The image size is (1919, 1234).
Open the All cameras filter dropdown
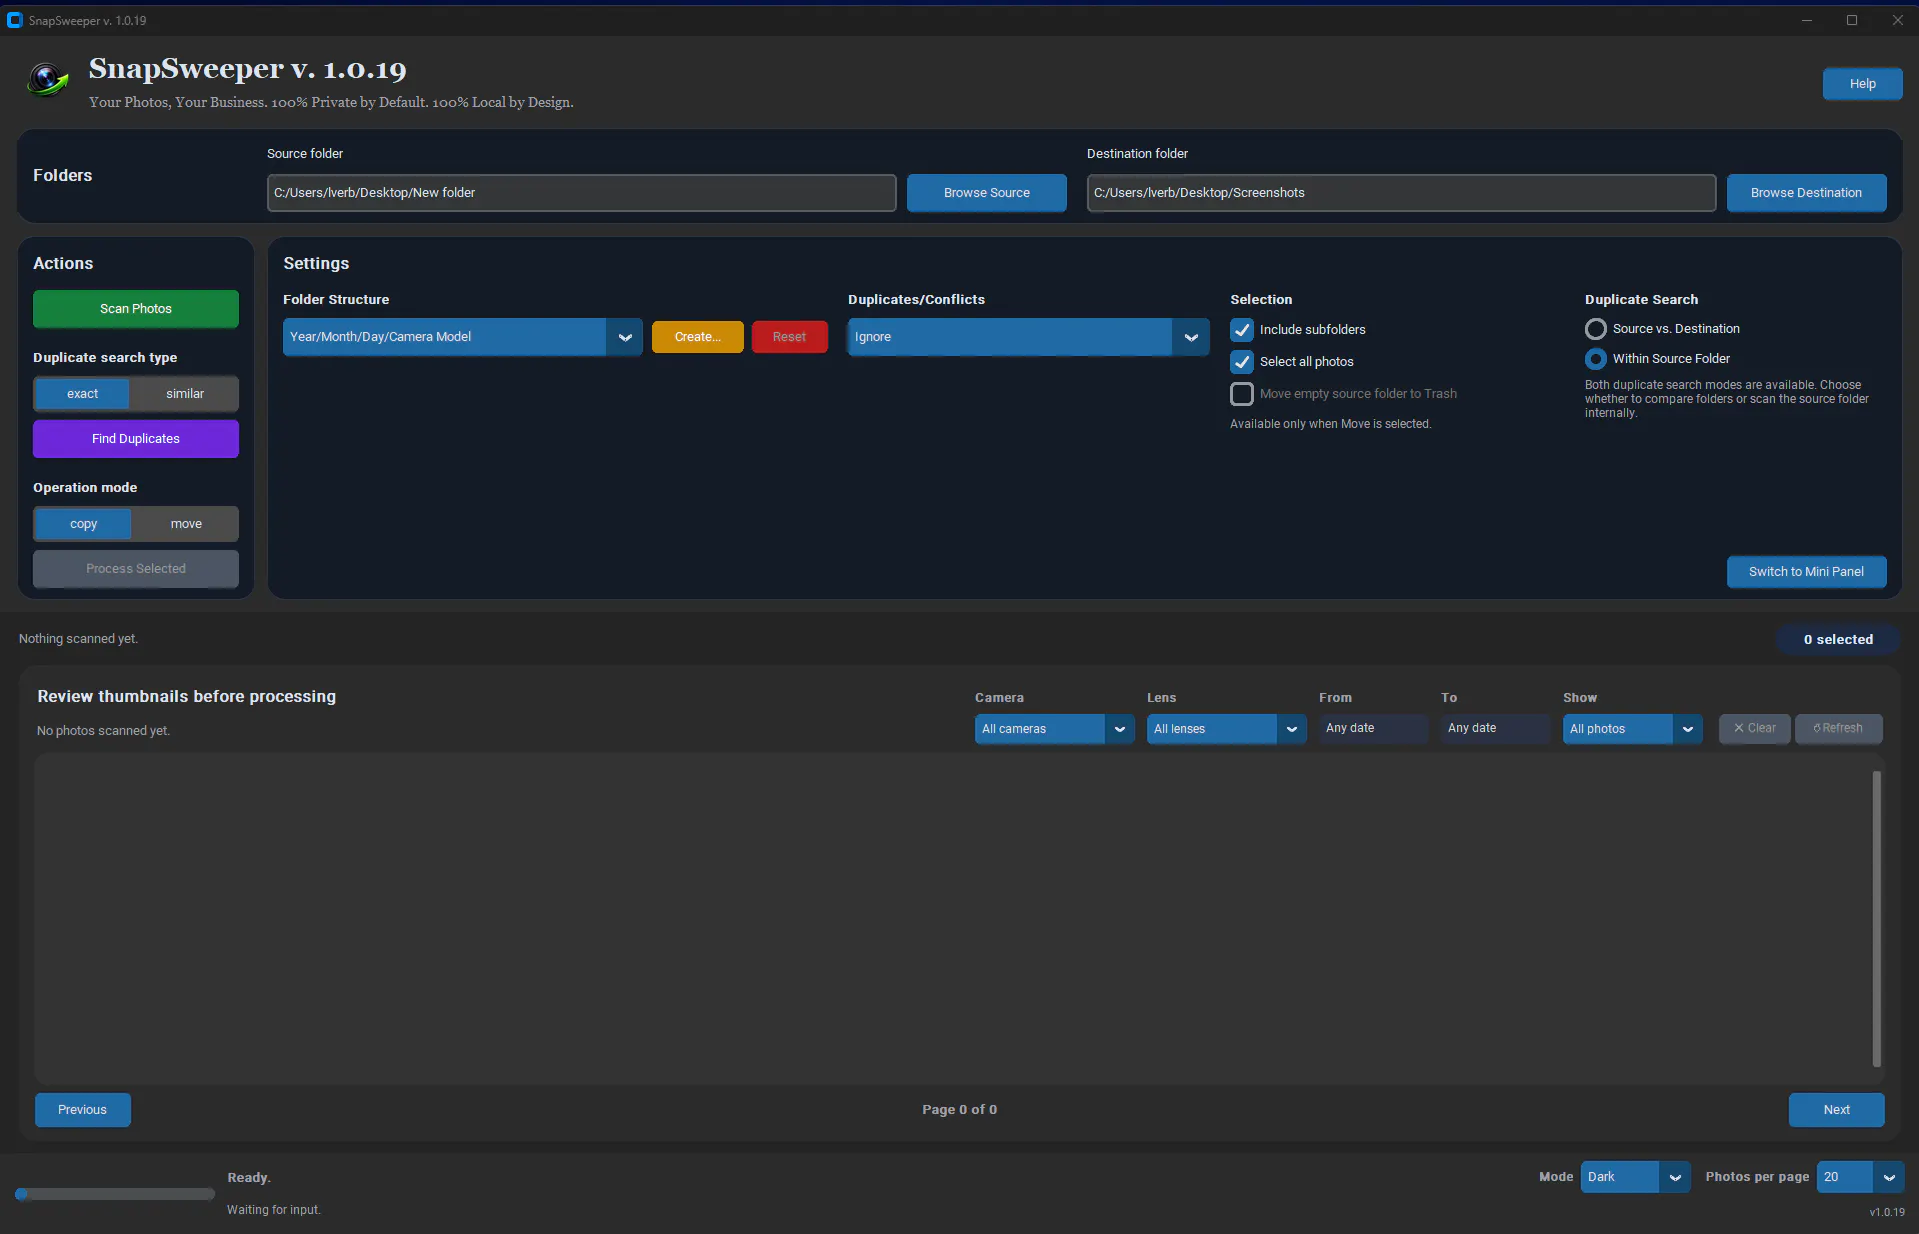(1054, 729)
